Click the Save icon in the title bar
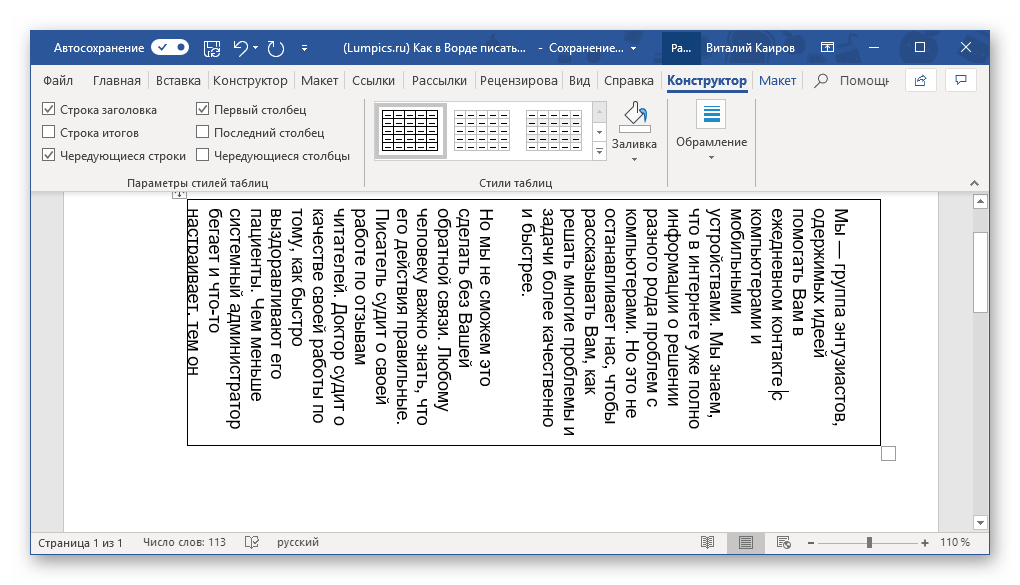The image size is (1020, 585). click(211, 47)
